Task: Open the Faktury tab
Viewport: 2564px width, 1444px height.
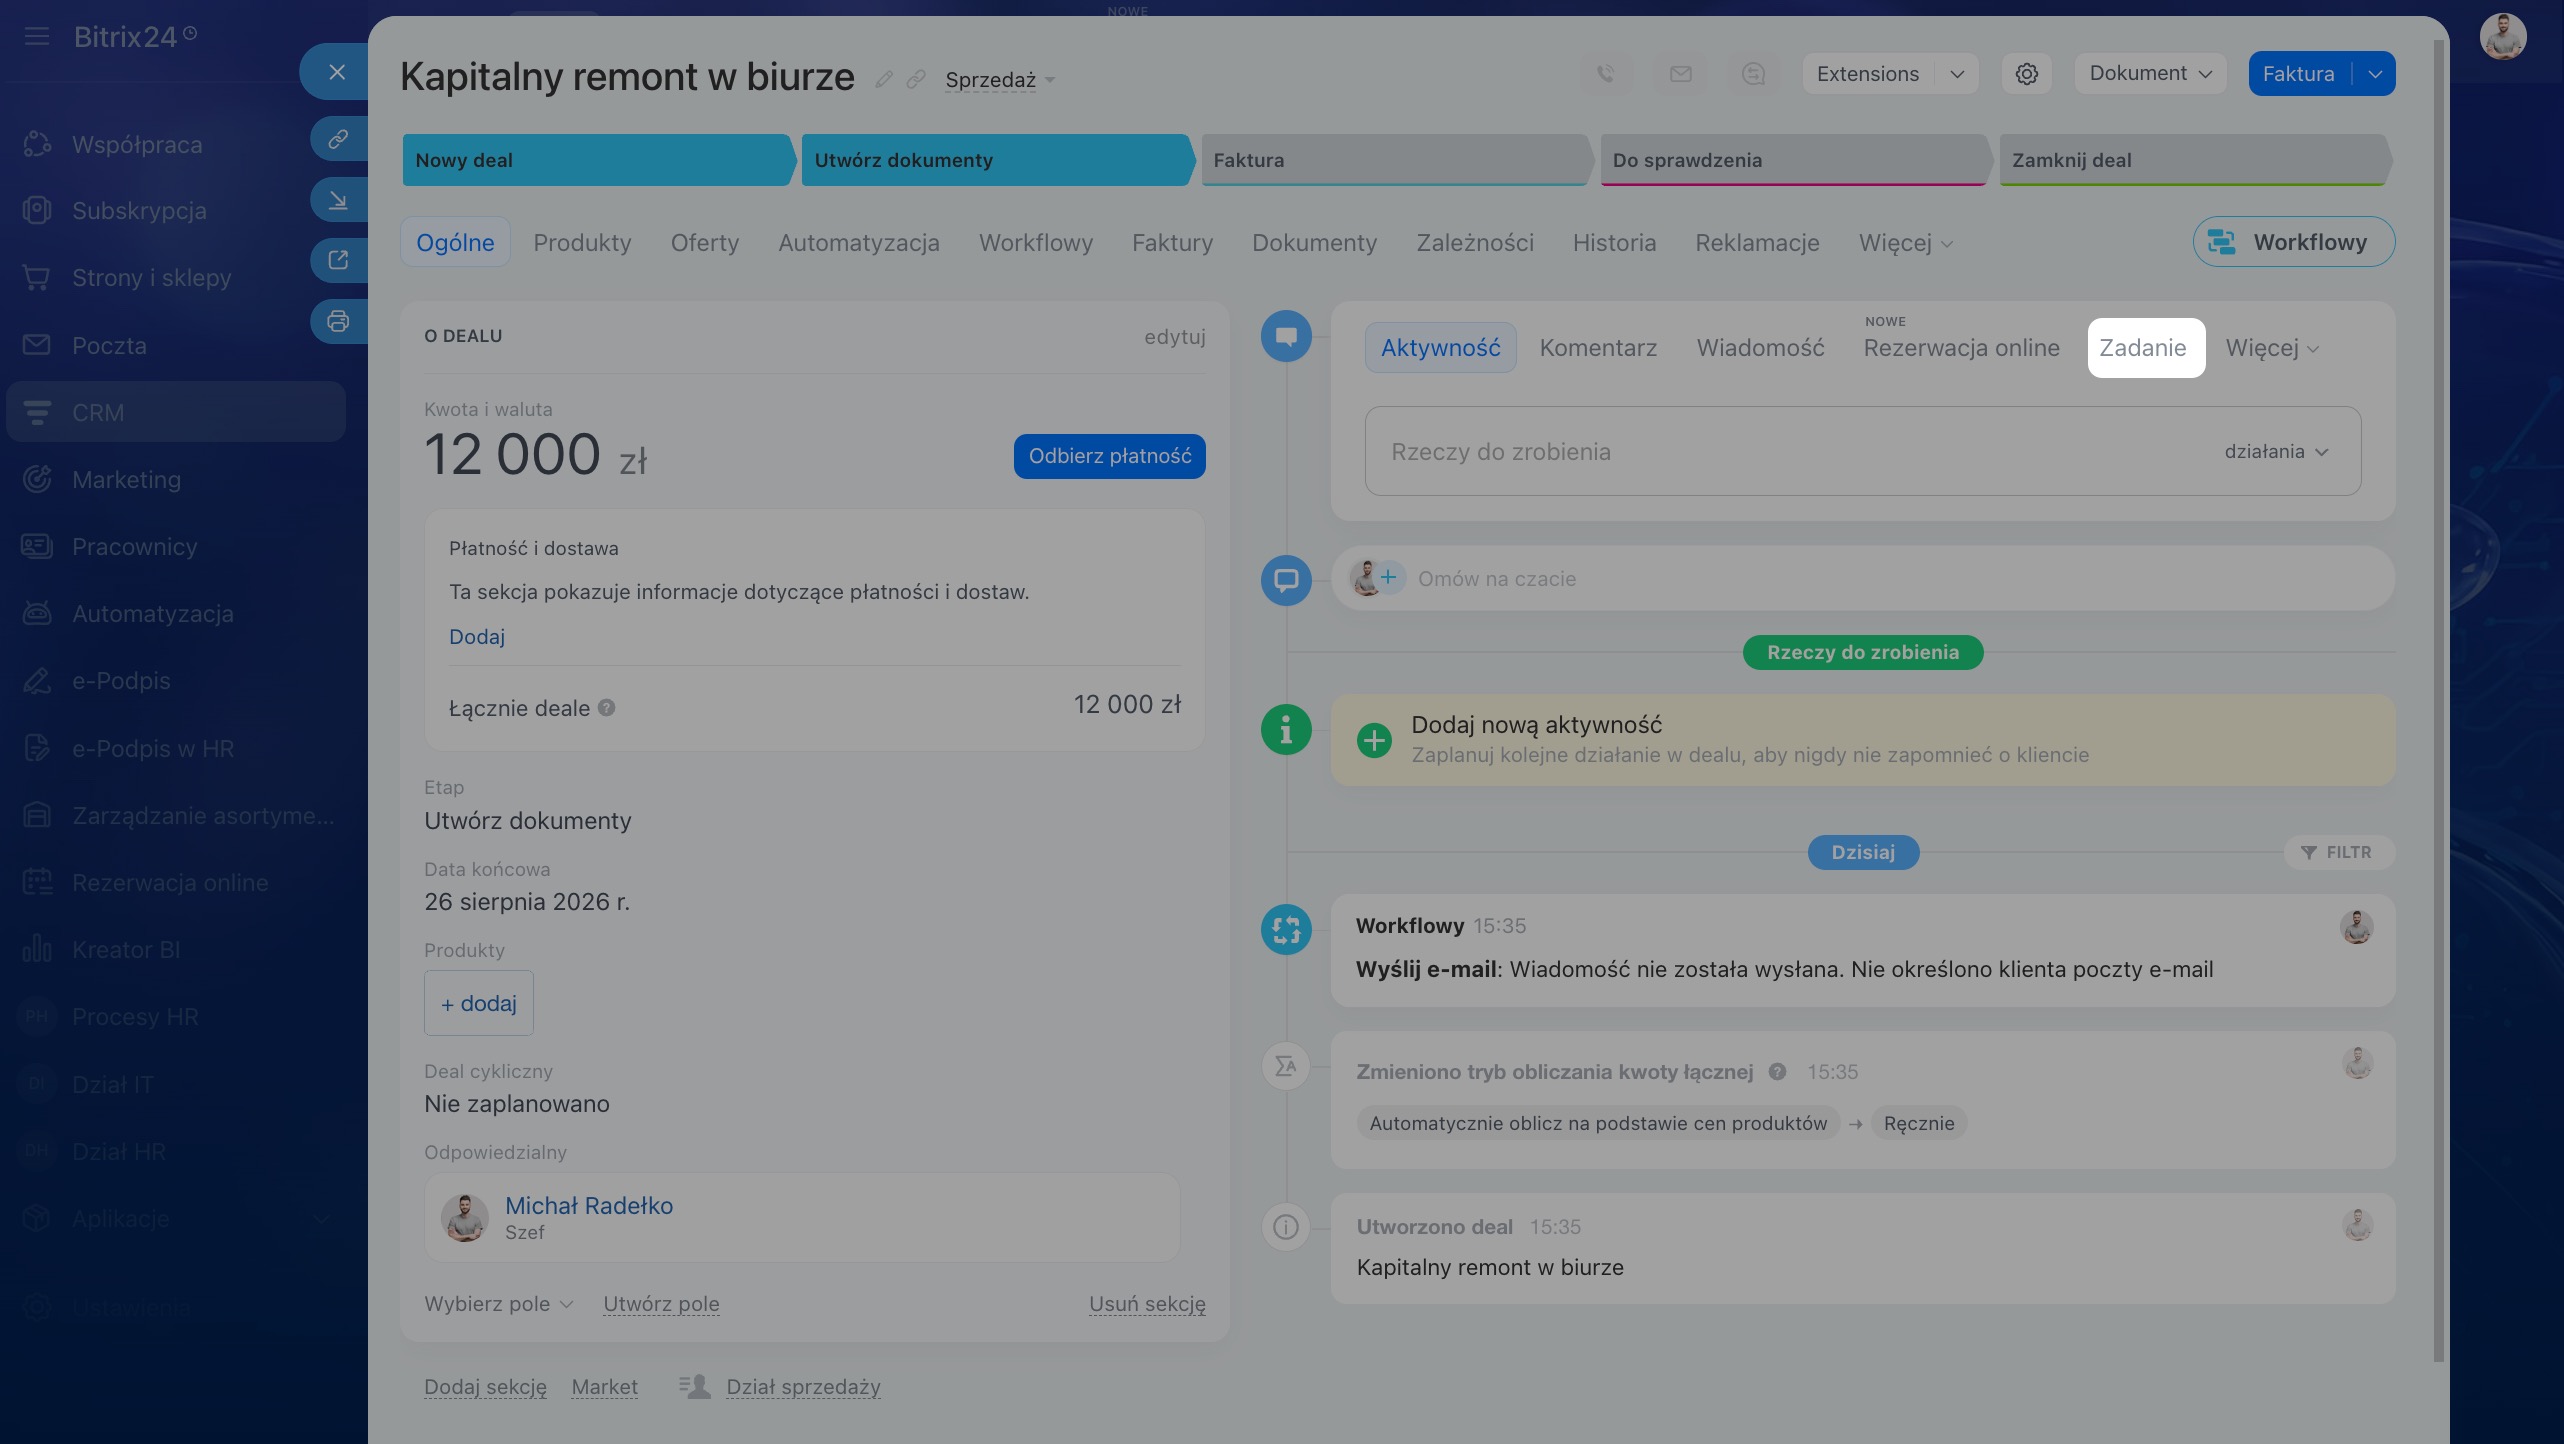Action: pyautogui.click(x=1172, y=243)
